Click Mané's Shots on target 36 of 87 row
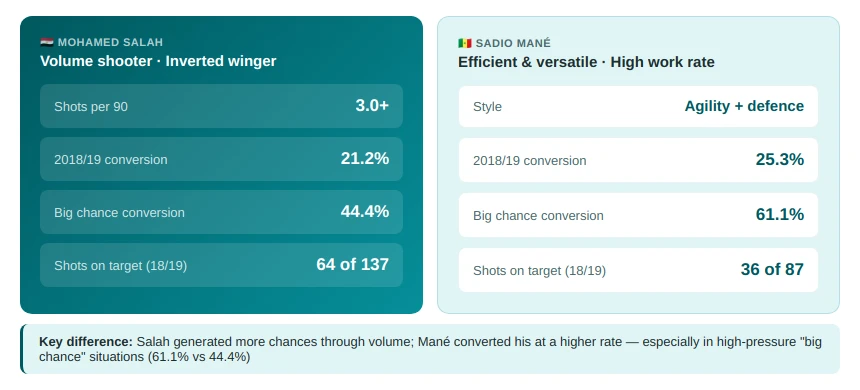 tap(638, 270)
